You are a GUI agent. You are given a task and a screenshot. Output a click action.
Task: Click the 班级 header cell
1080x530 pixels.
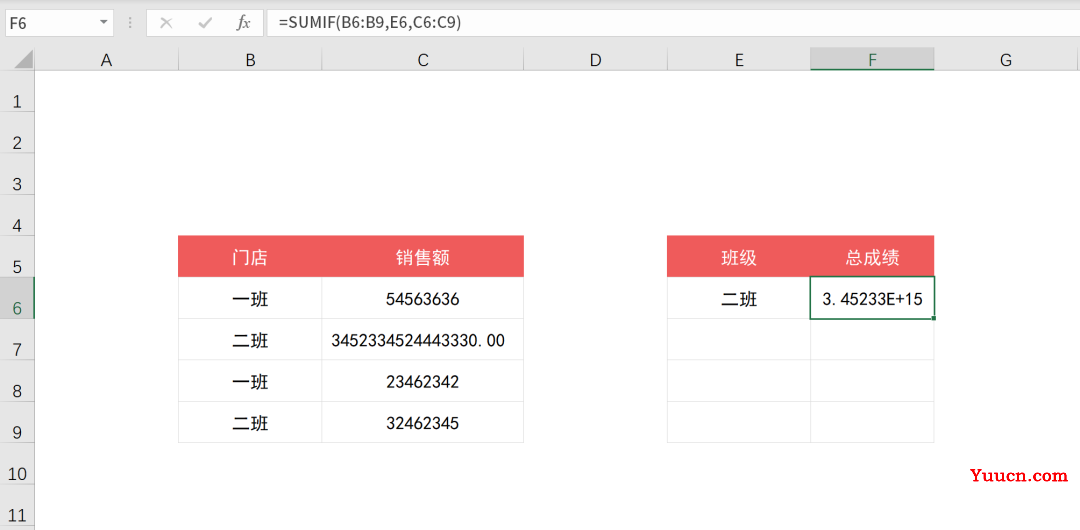[739, 256]
